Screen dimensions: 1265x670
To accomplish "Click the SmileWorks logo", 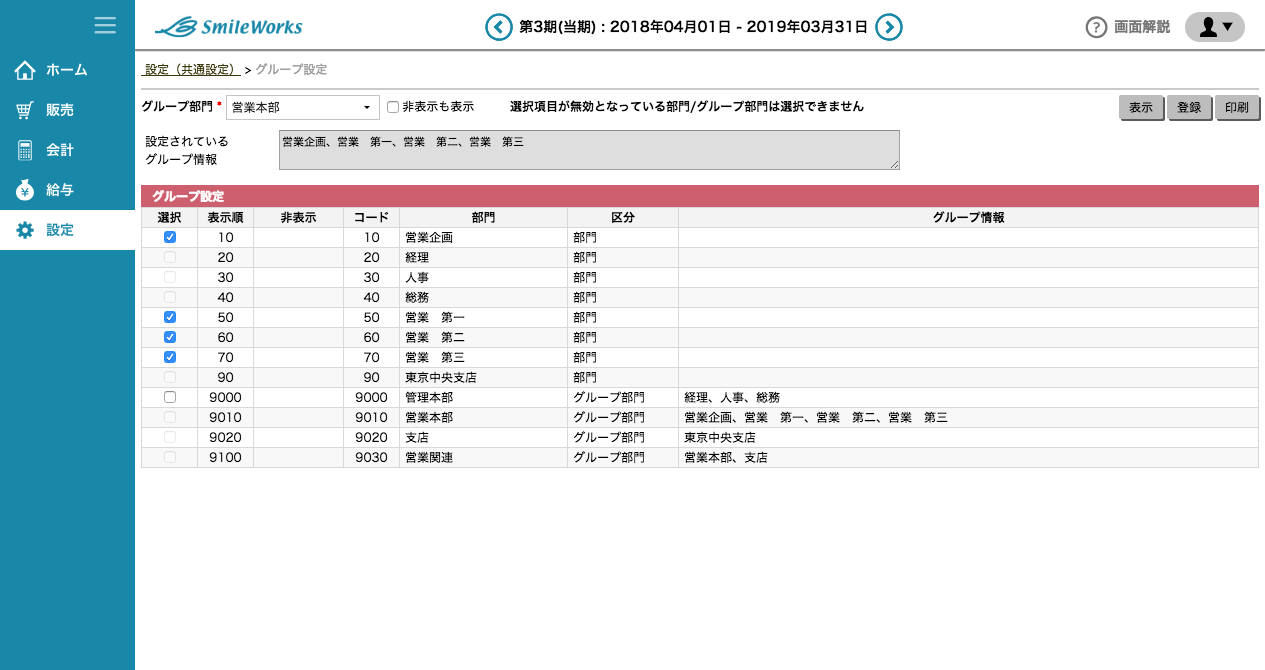I will click(229, 27).
